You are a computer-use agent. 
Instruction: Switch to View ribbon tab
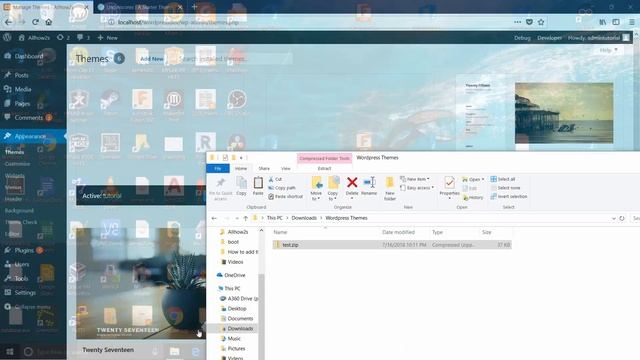pyautogui.click(x=286, y=169)
